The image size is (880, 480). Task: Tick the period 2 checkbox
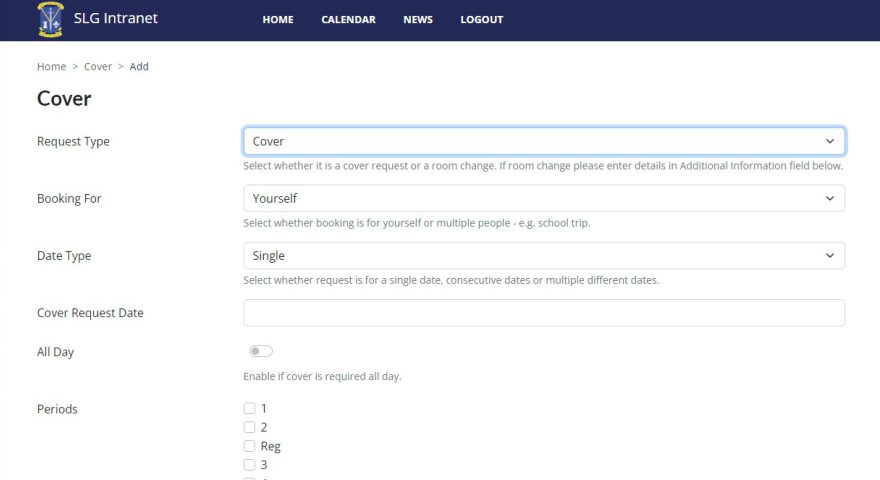click(x=250, y=427)
